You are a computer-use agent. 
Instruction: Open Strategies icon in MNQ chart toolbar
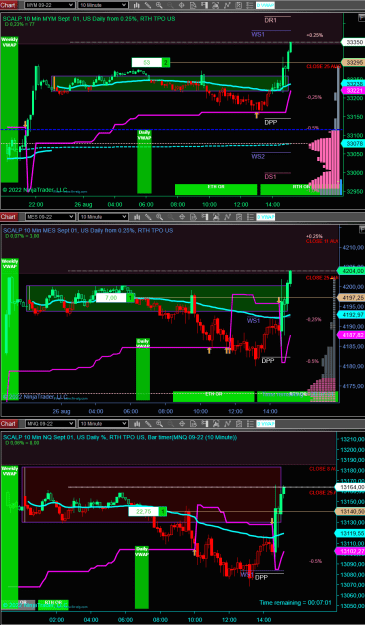click(x=239, y=423)
